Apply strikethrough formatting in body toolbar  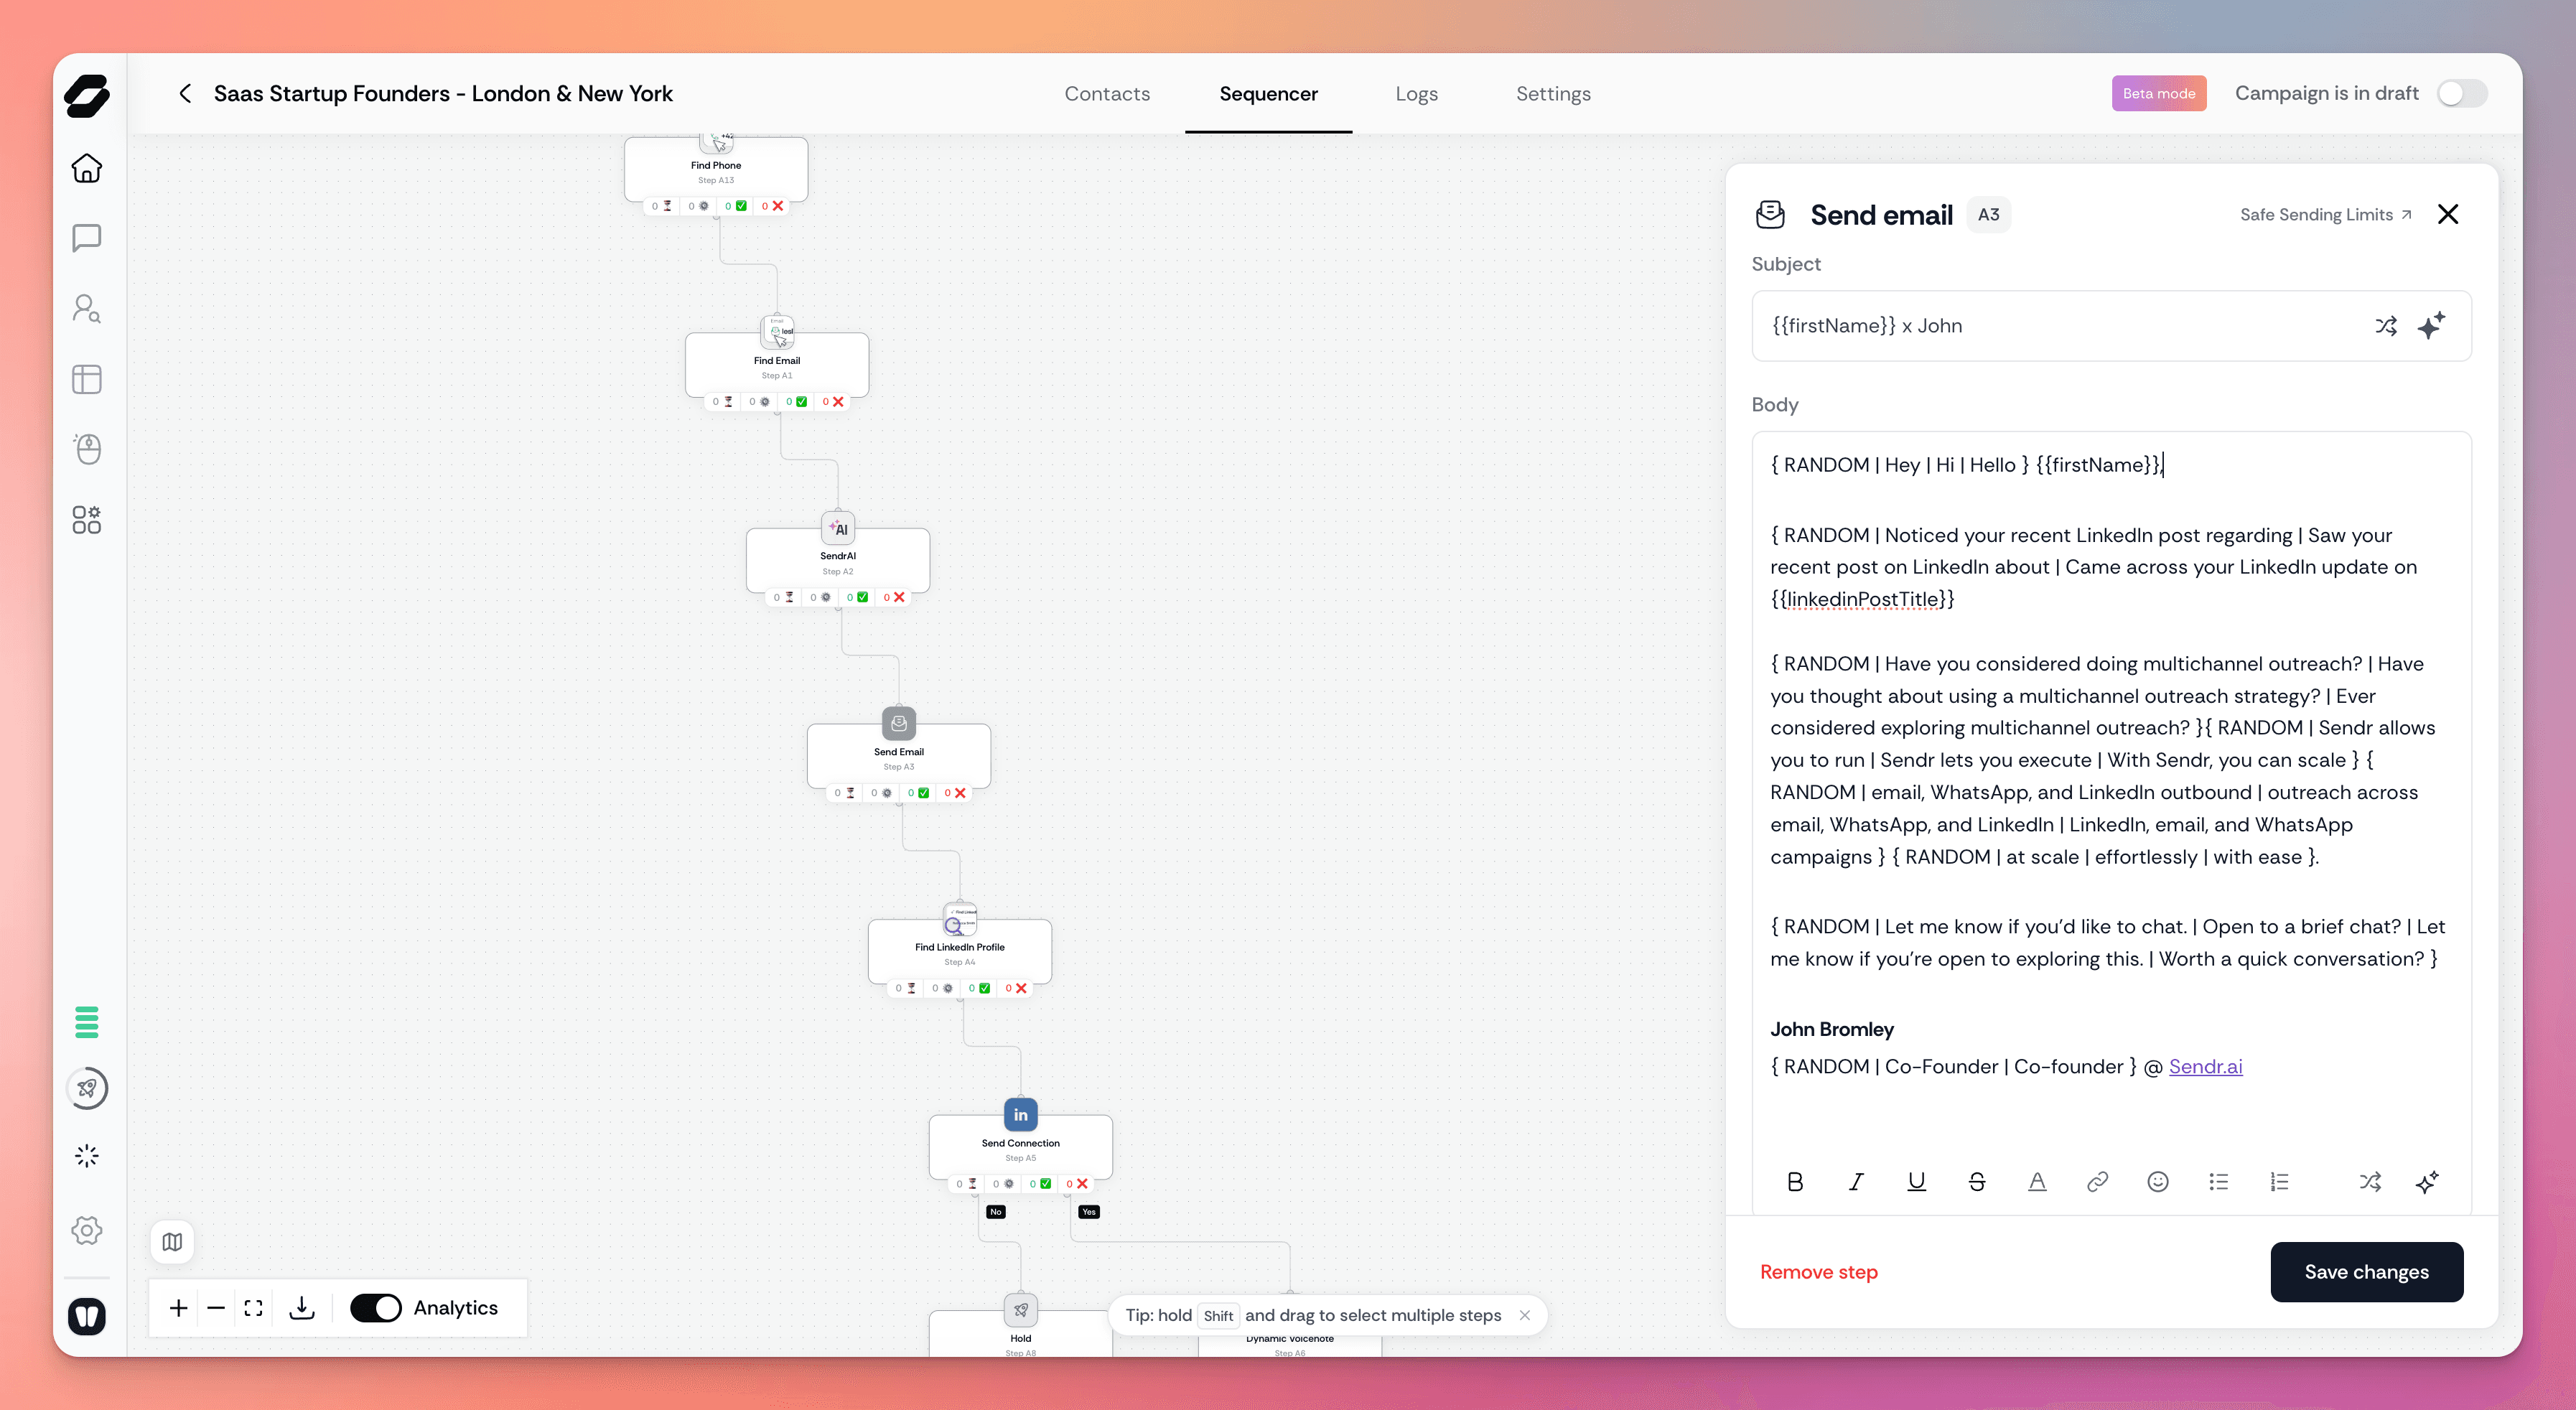tap(1977, 1182)
